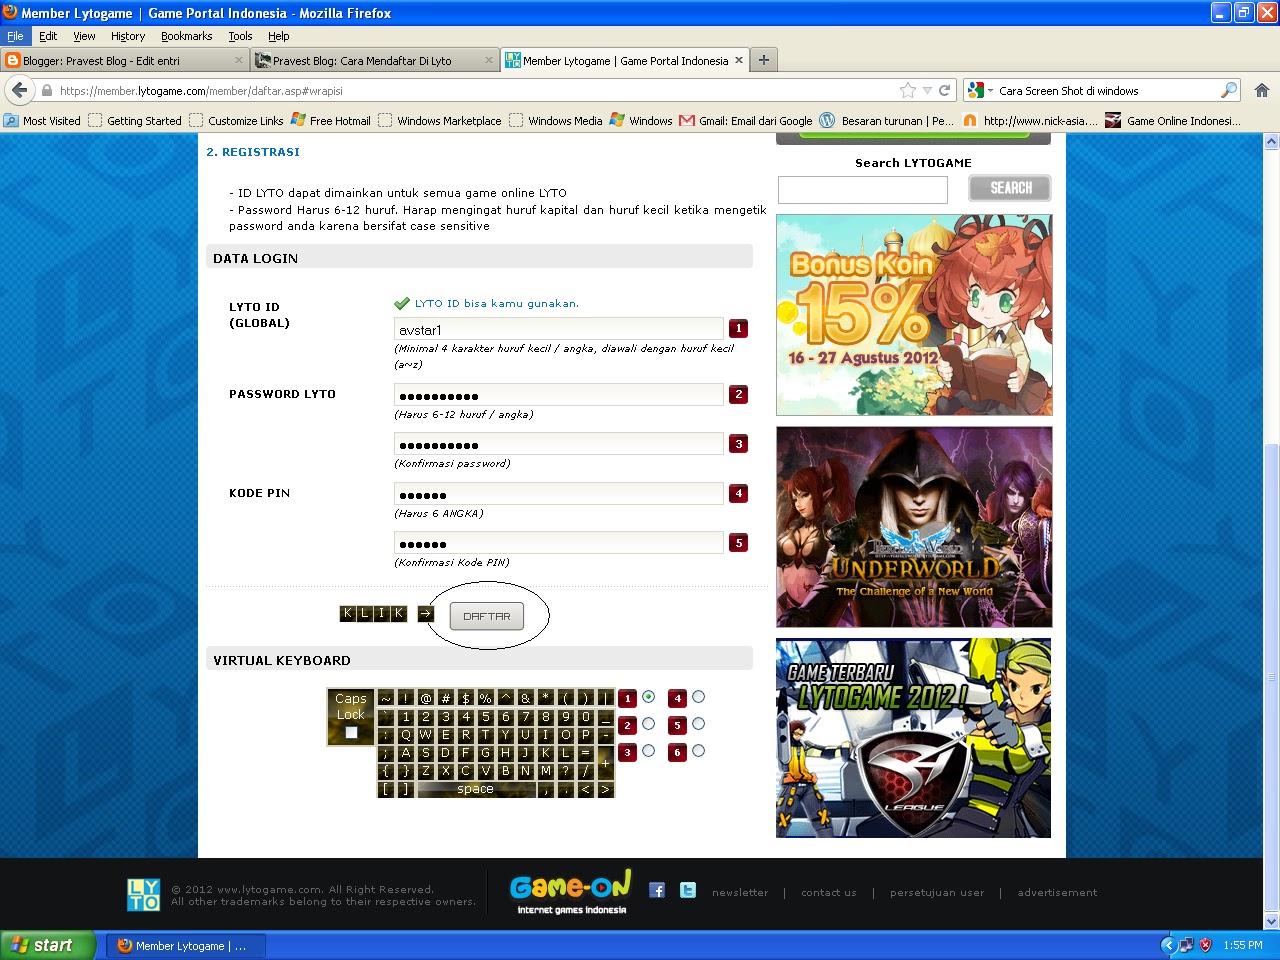Open the Tools menu
Viewport: 1280px width, 960px height.
[x=240, y=36]
